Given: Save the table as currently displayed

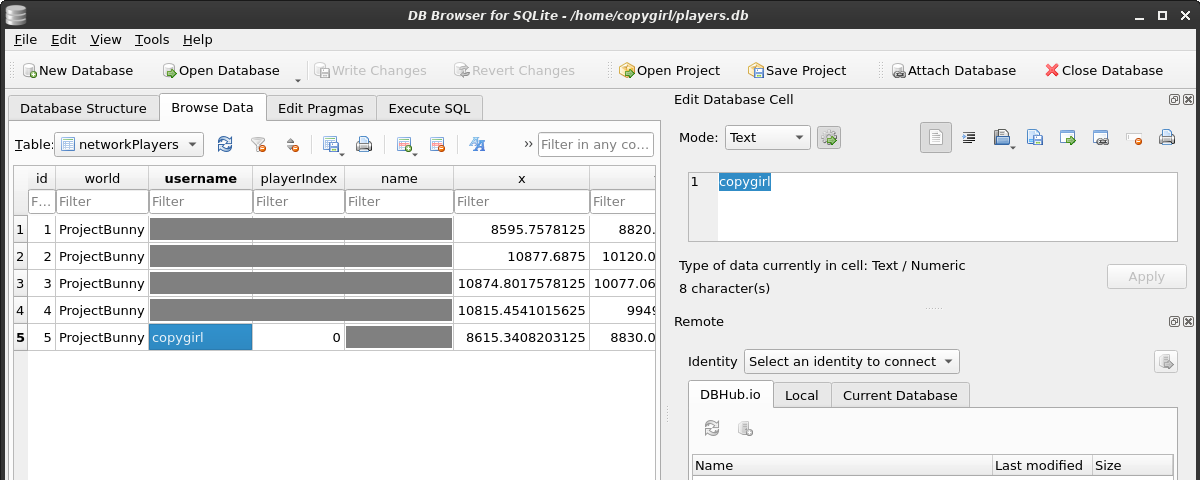Looking at the screenshot, I should point(332,144).
